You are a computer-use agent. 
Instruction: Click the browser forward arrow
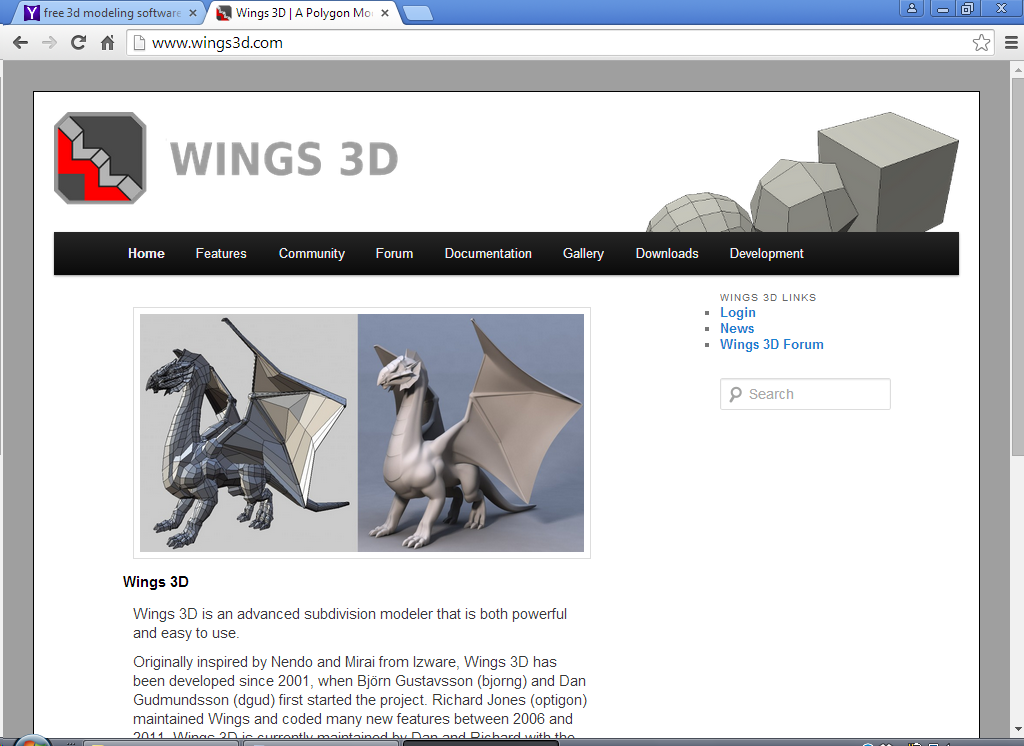click(49, 43)
